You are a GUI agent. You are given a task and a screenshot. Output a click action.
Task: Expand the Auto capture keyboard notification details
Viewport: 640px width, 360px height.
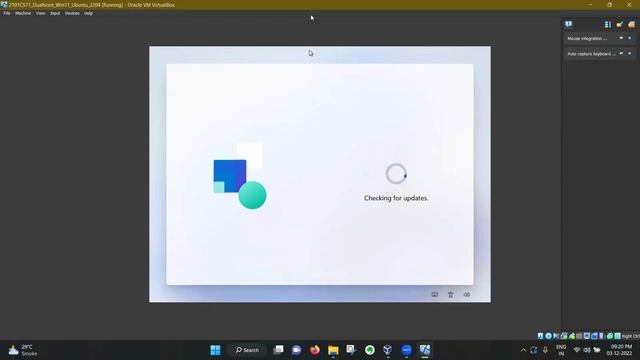tap(621, 53)
